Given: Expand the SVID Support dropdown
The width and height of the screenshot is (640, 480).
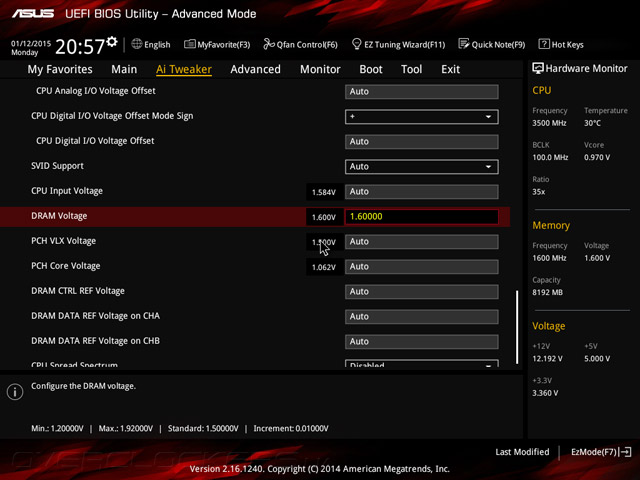Looking at the screenshot, I should click(x=422, y=167).
